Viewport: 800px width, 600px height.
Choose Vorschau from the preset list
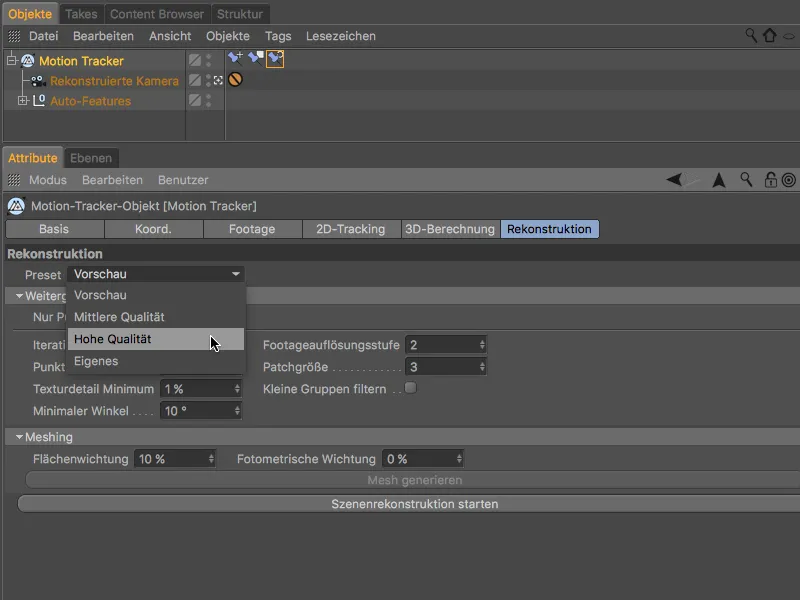point(156,295)
